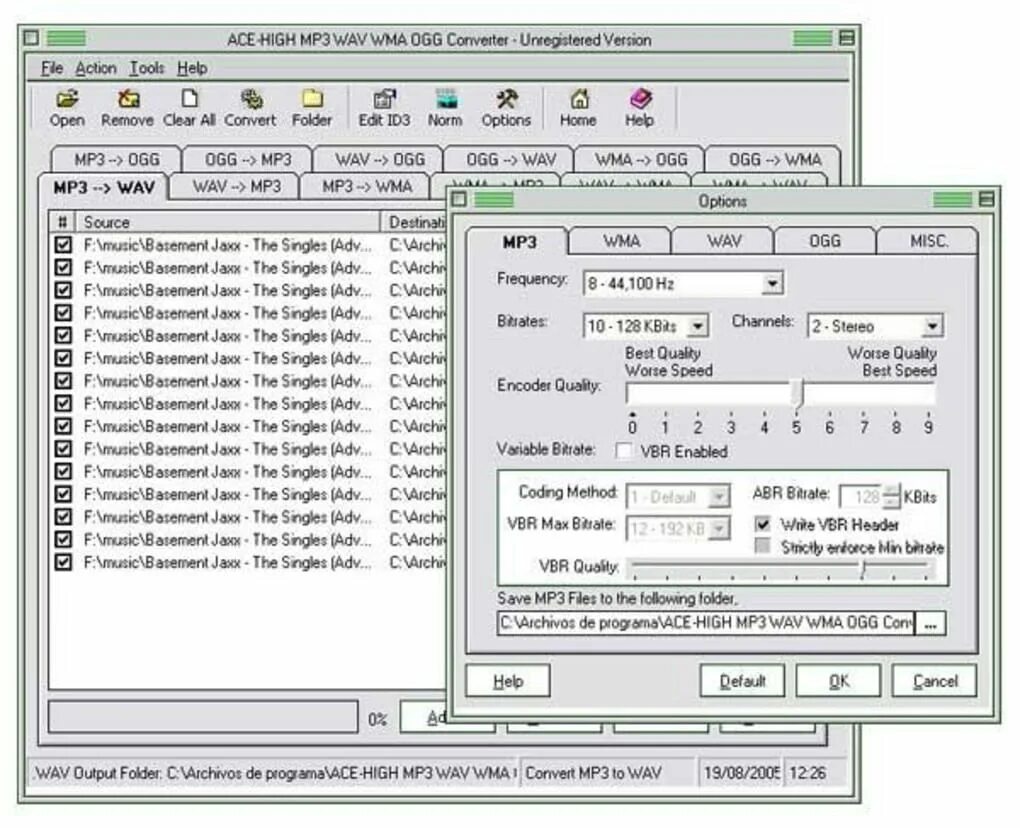Click the Source column header
Image resolution: width=1020 pixels, height=828 pixels.
pos(228,222)
